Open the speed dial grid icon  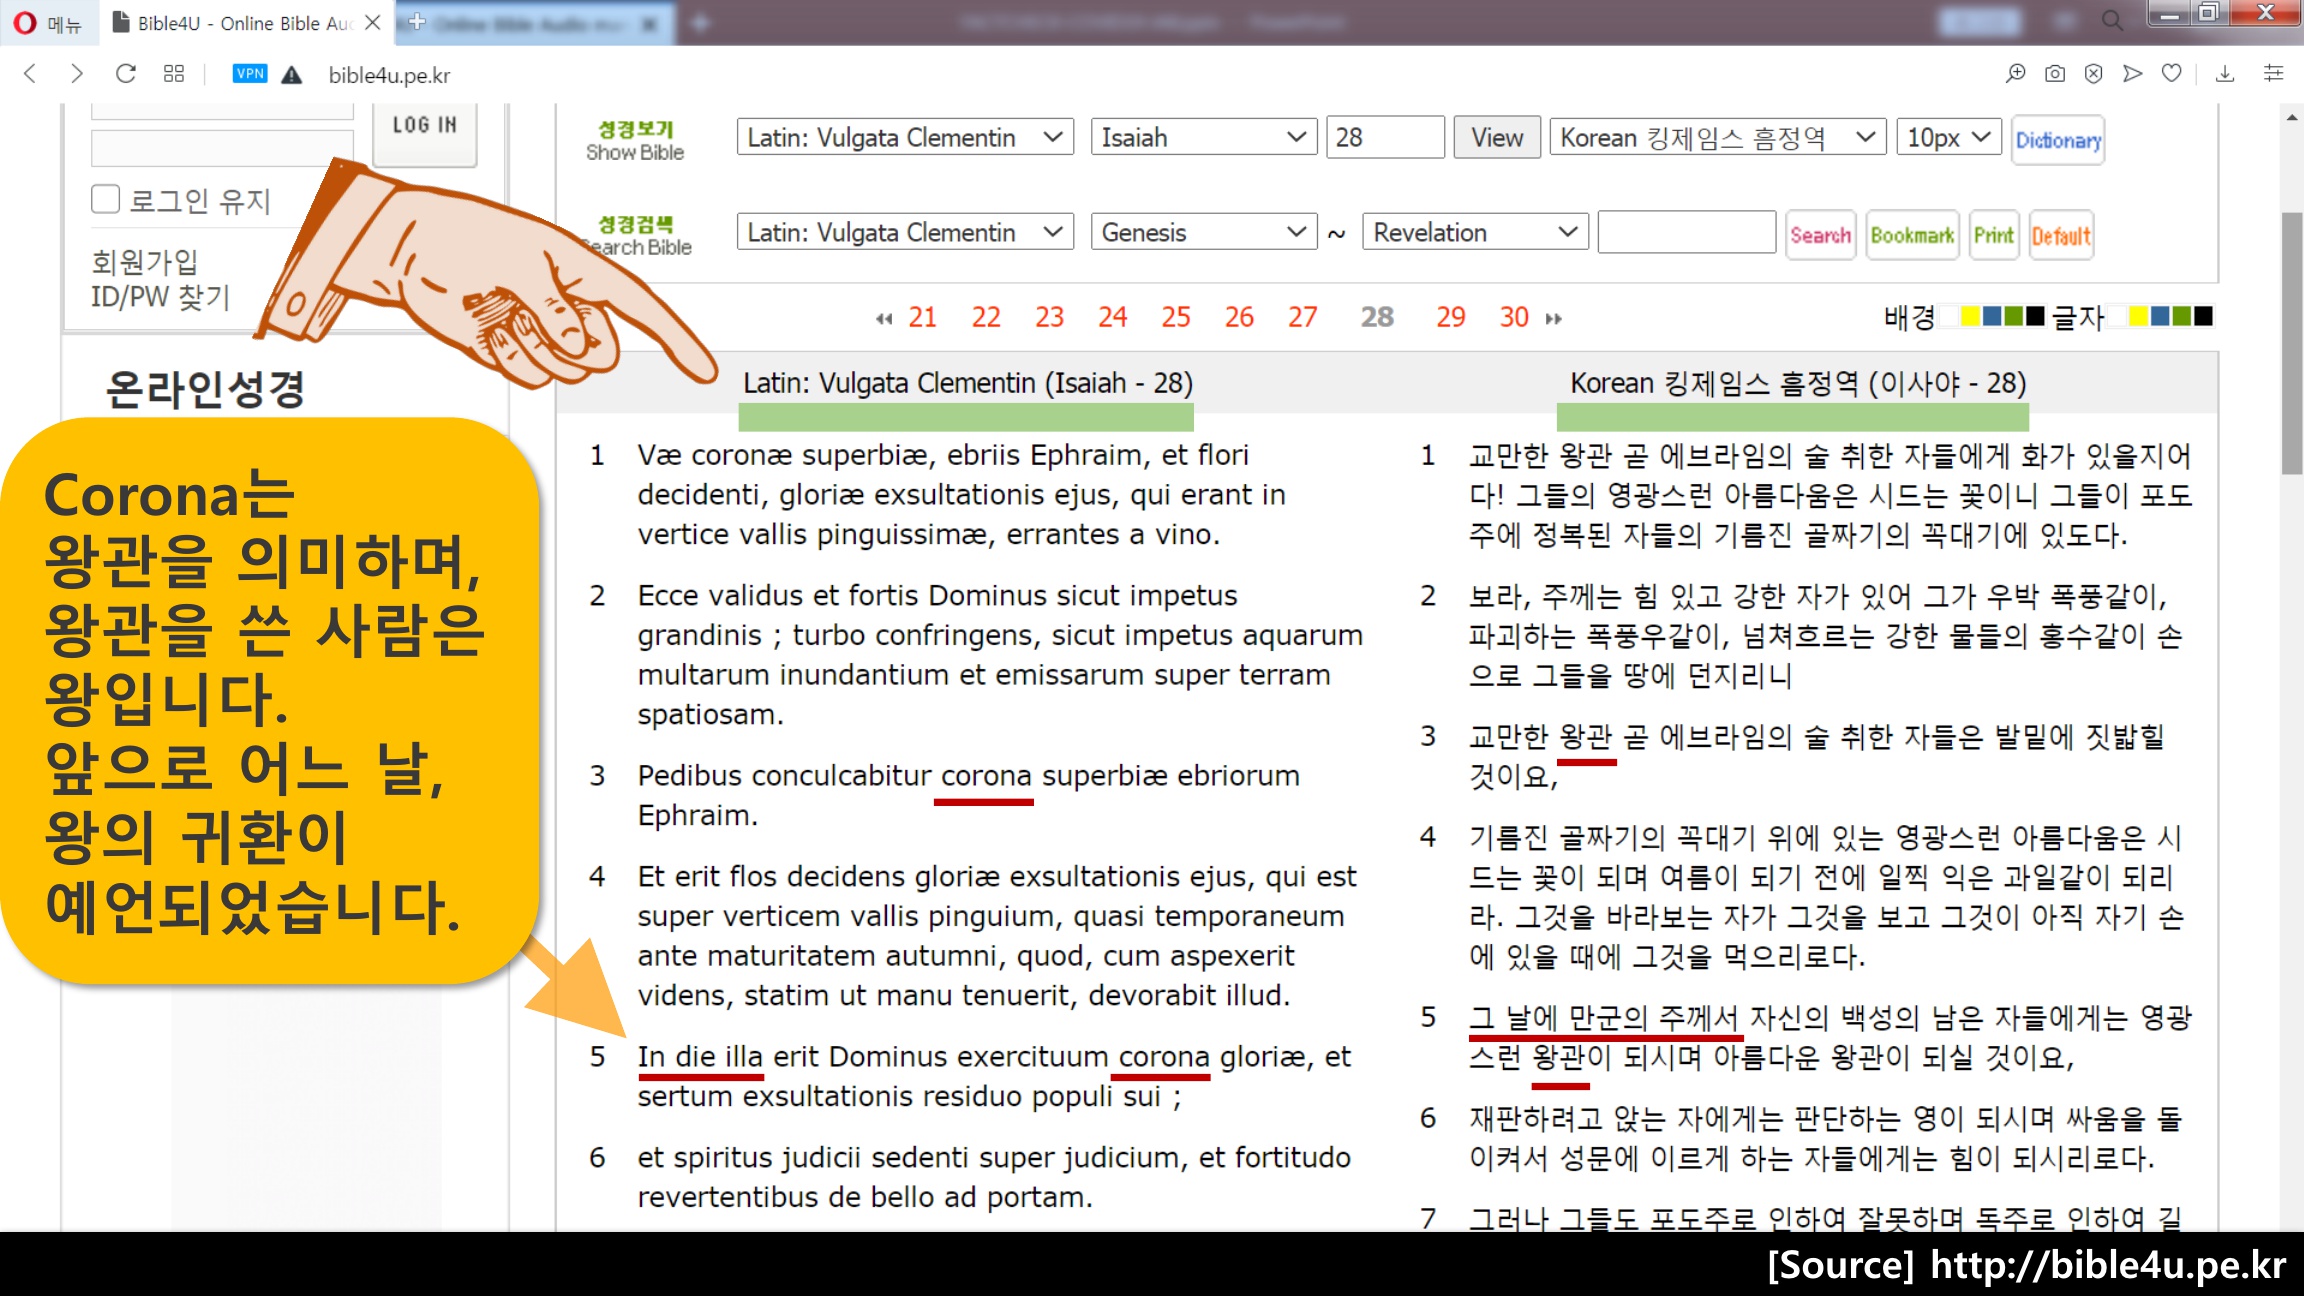tap(174, 74)
